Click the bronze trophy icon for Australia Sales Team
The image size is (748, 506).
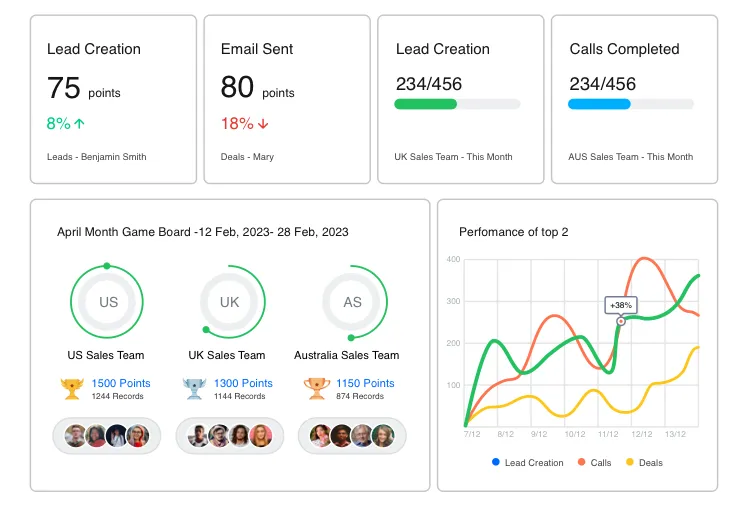tap(317, 389)
